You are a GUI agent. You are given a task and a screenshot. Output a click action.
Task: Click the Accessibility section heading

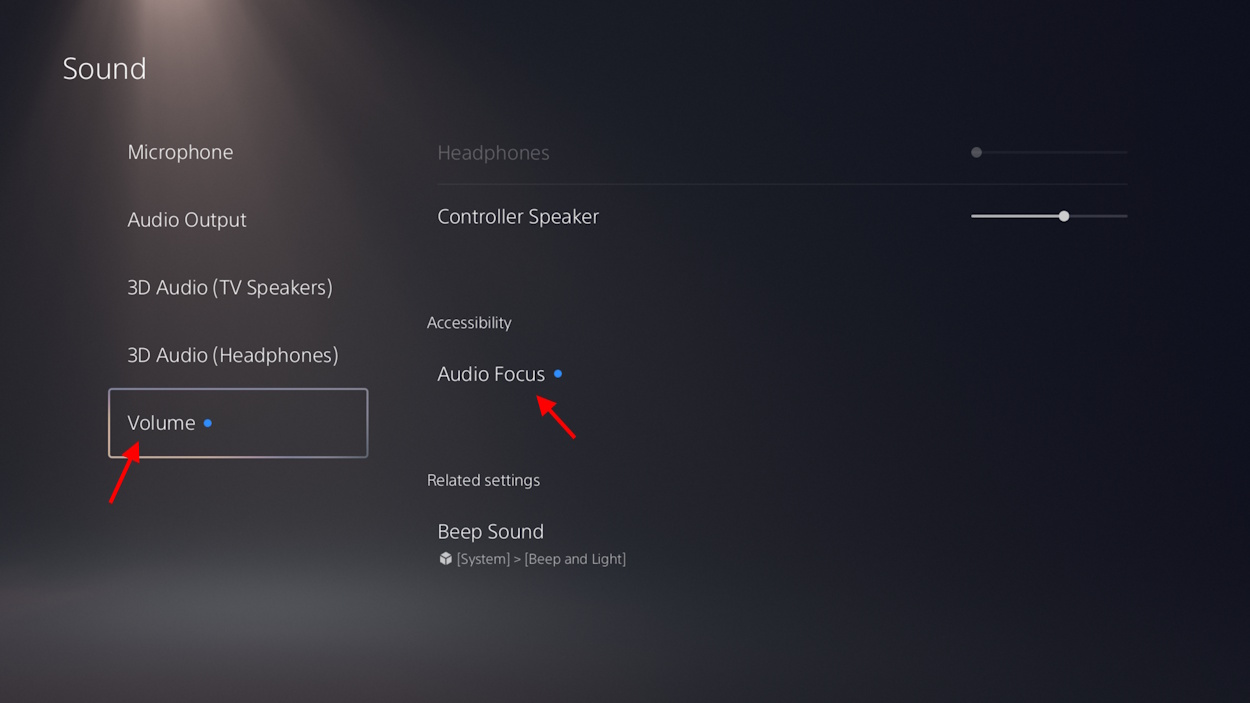469,322
